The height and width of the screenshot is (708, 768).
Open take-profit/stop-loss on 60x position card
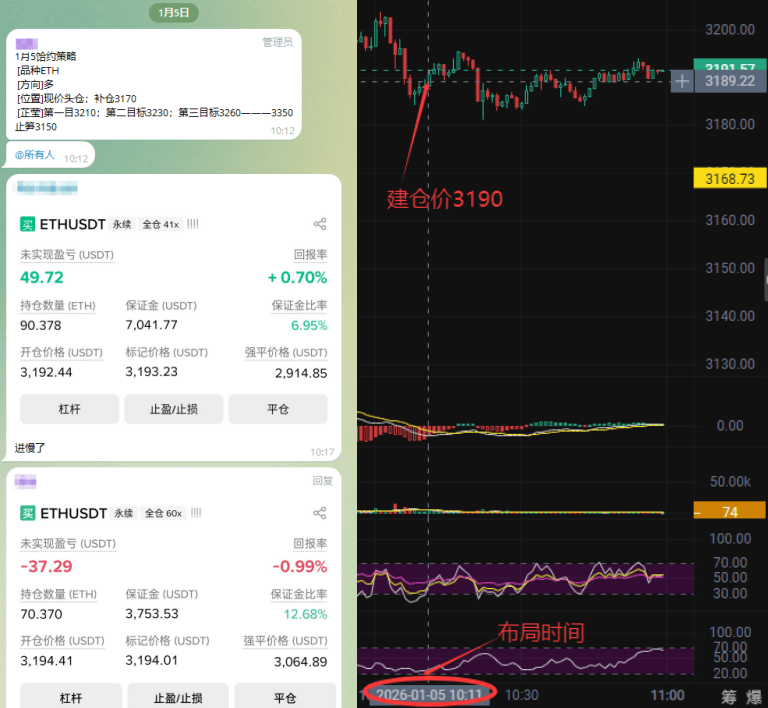coord(178,697)
